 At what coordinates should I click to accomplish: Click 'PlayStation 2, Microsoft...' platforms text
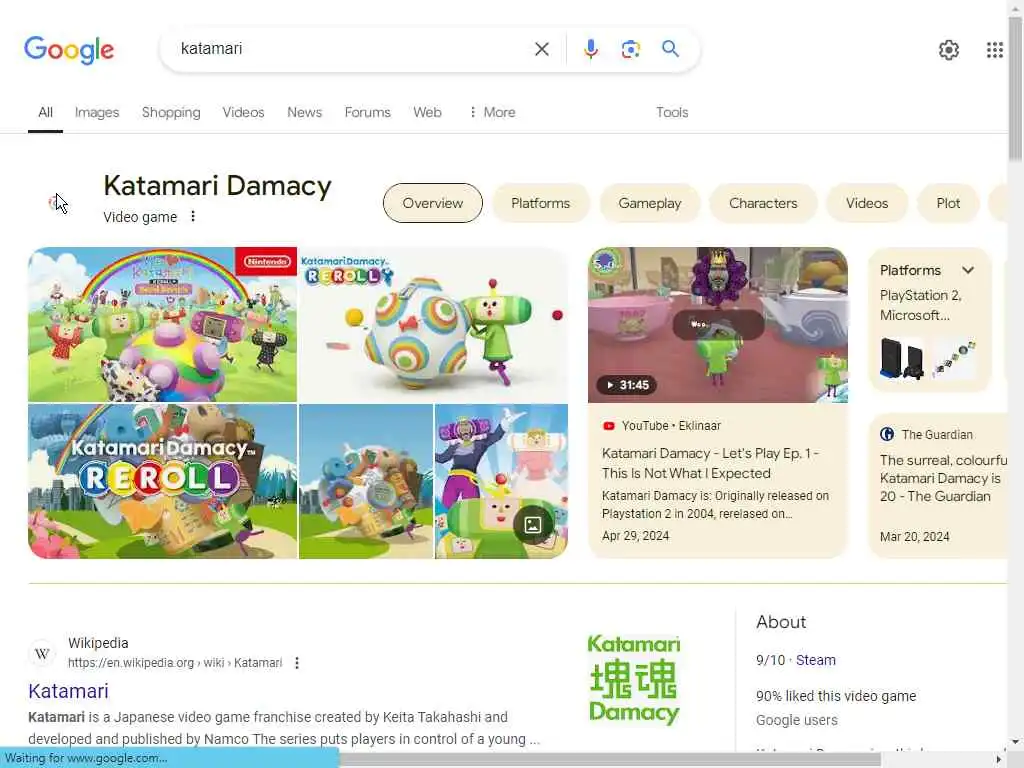coord(920,305)
